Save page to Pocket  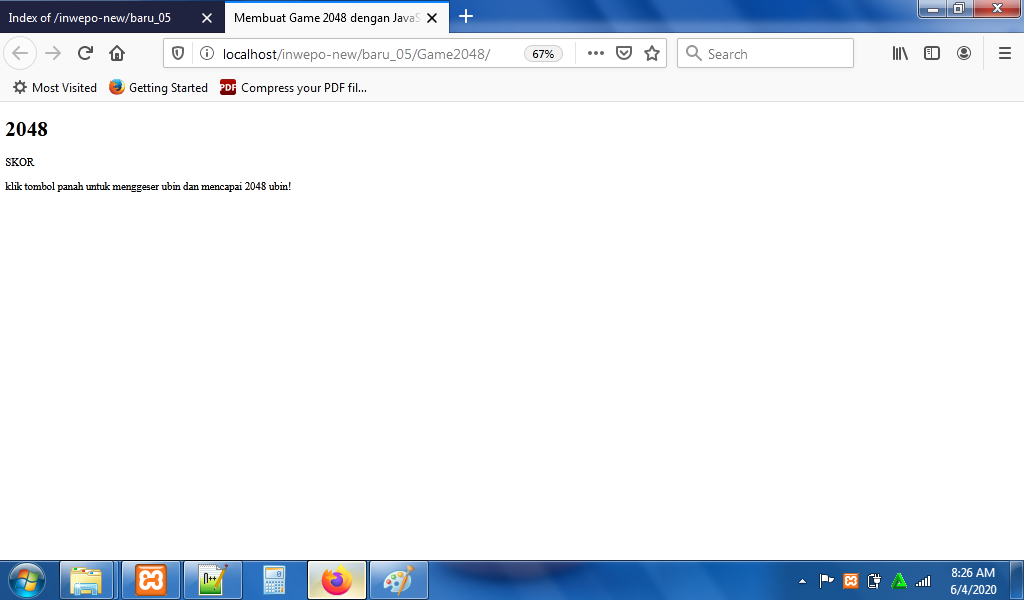(x=624, y=54)
